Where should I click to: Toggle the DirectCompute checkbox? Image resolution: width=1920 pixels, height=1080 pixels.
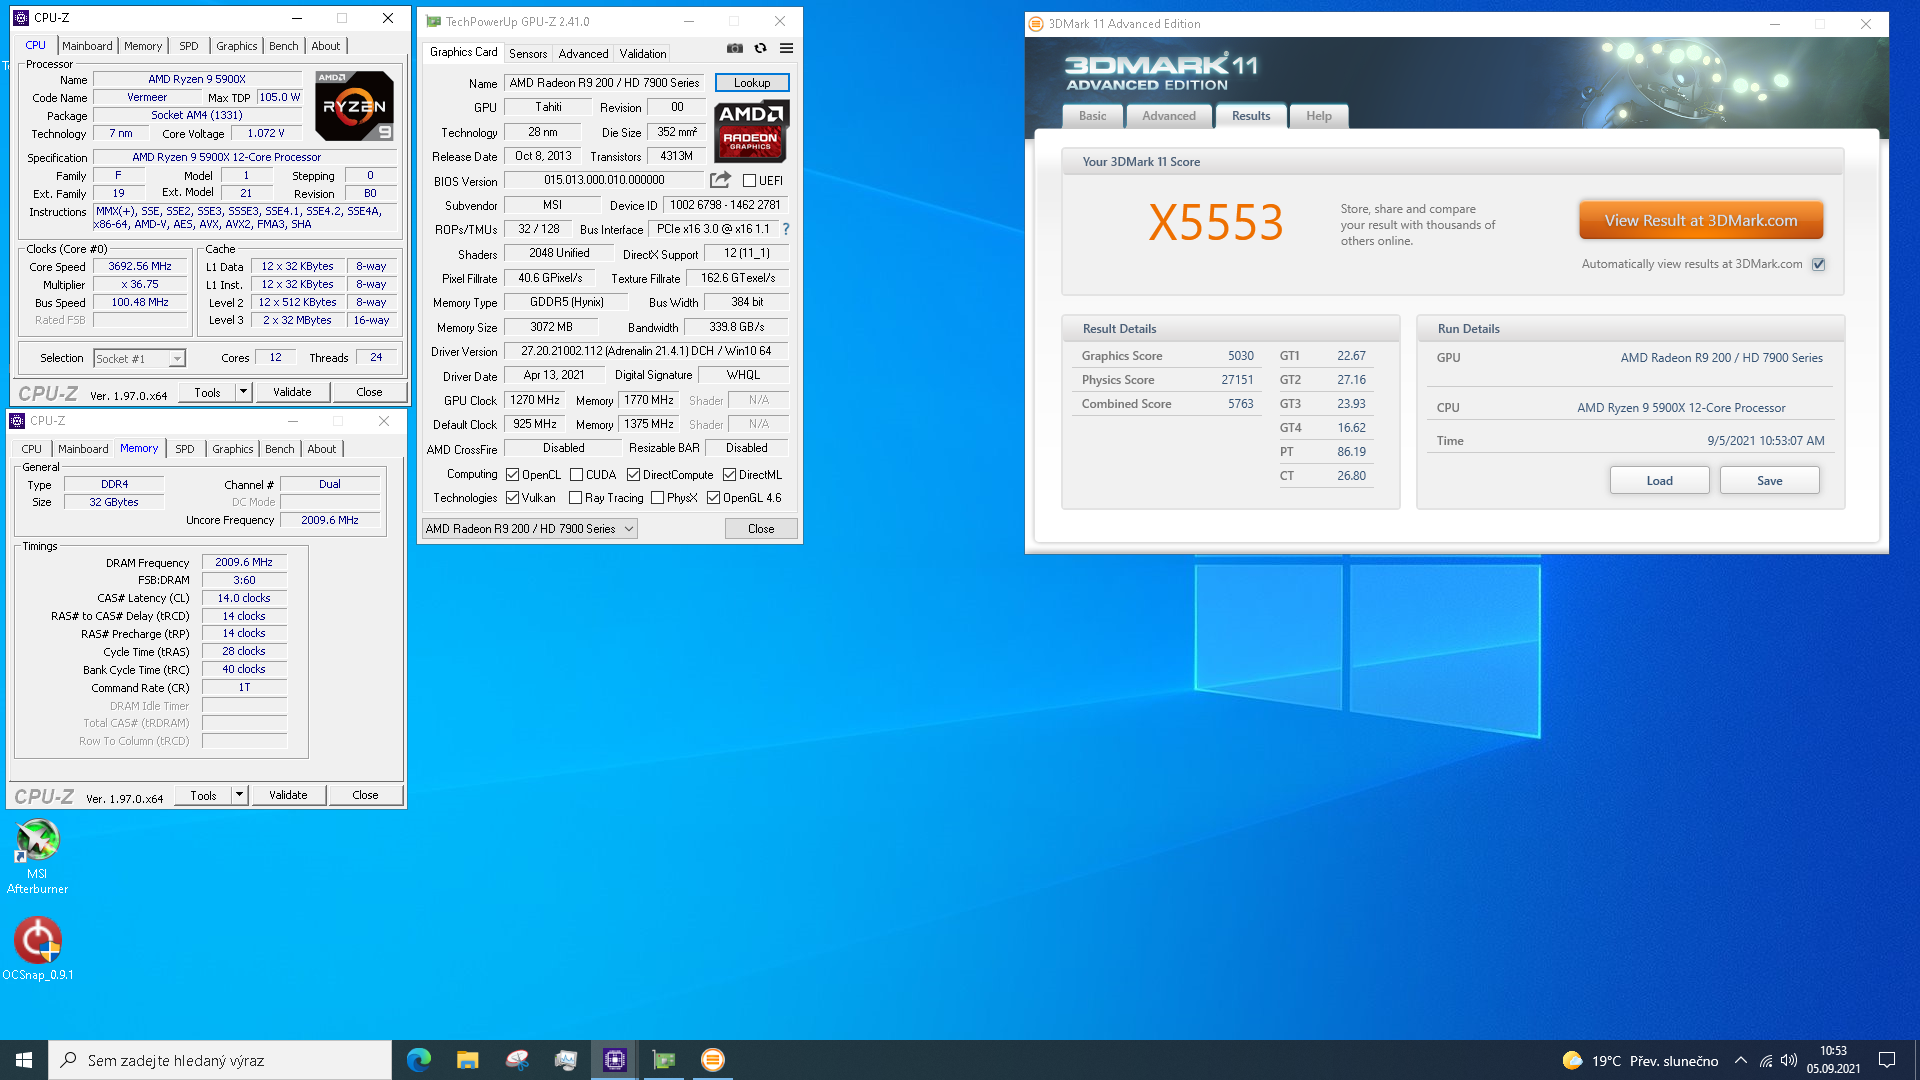click(633, 475)
